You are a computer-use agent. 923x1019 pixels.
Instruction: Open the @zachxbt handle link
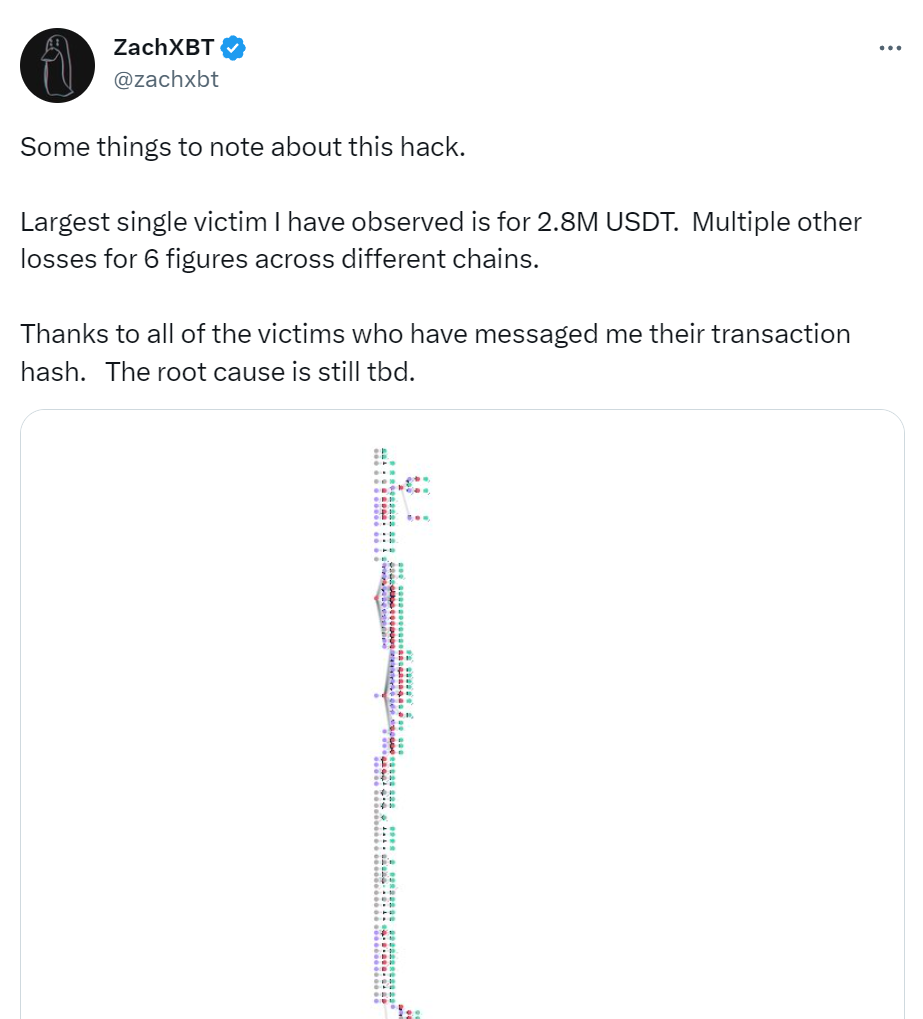pos(166,79)
